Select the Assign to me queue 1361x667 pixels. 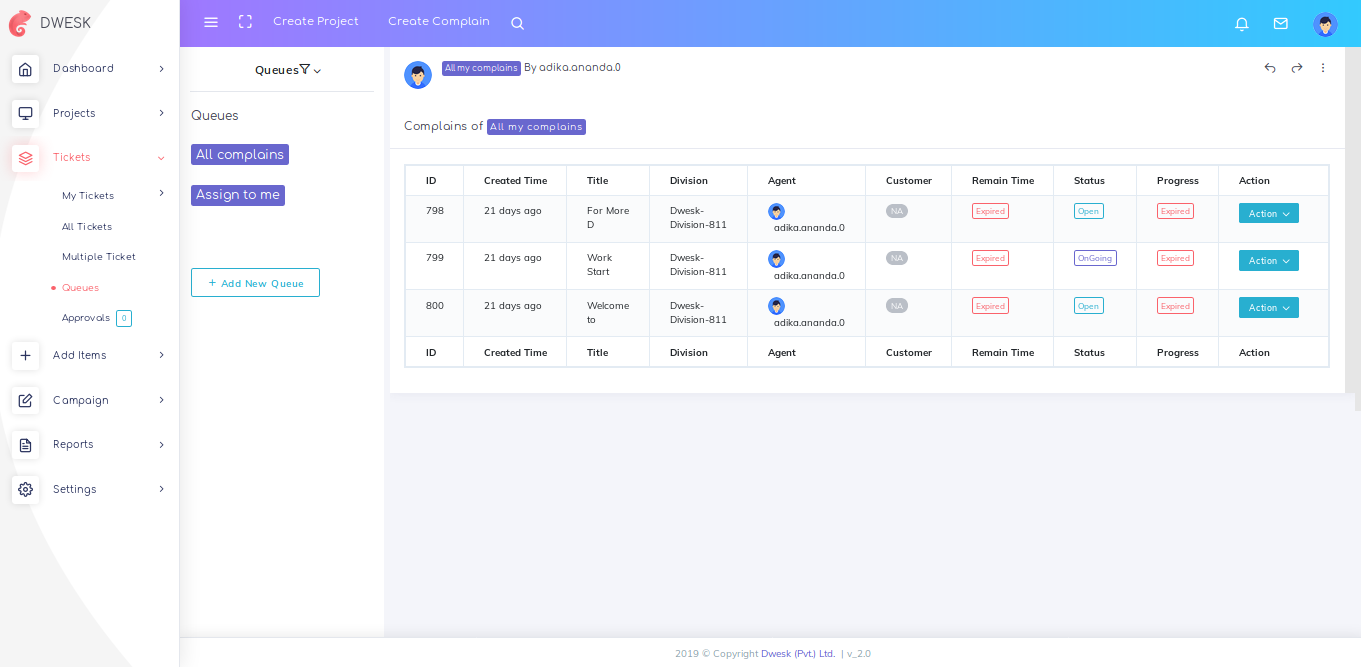[238, 195]
